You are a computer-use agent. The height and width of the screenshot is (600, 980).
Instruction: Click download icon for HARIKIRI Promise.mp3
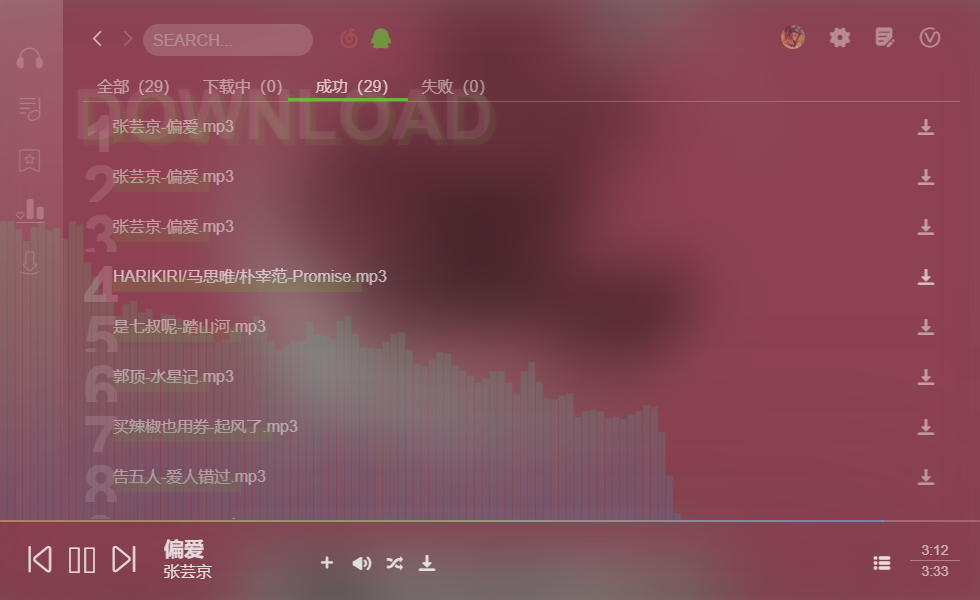(x=926, y=277)
